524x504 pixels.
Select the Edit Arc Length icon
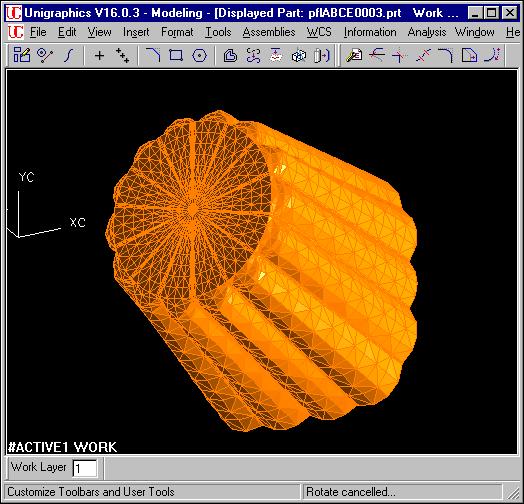point(492,55)
